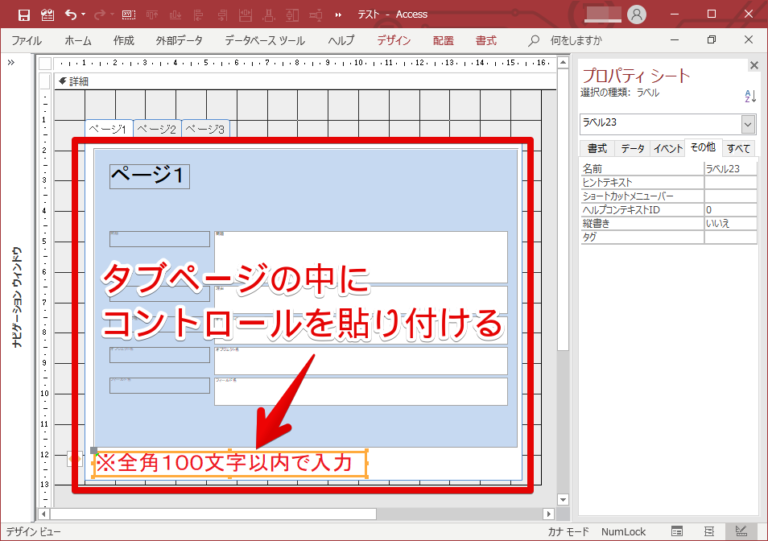Click the vertical scrollbar up arrow
The height and width of the screenshot is (541, 768).
563,63
